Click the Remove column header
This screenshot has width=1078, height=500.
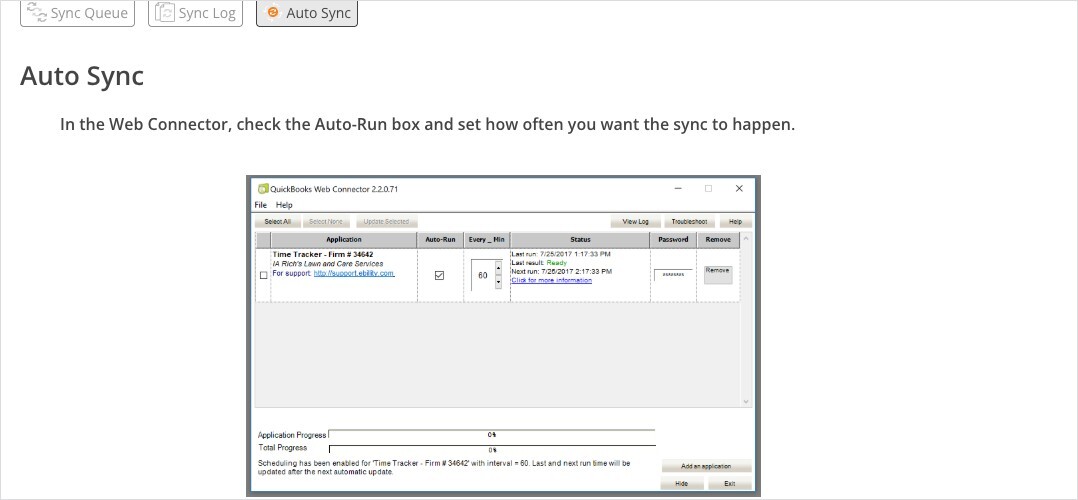[718, 240]
